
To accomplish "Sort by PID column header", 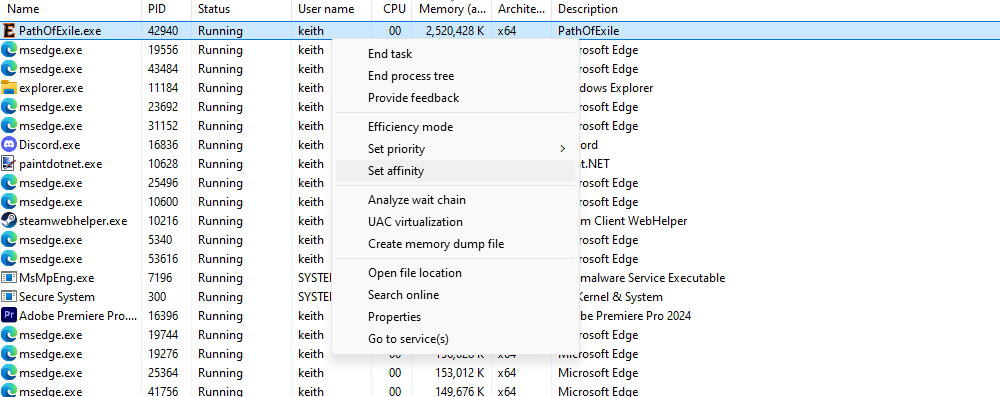I will [x=166, y=9].
